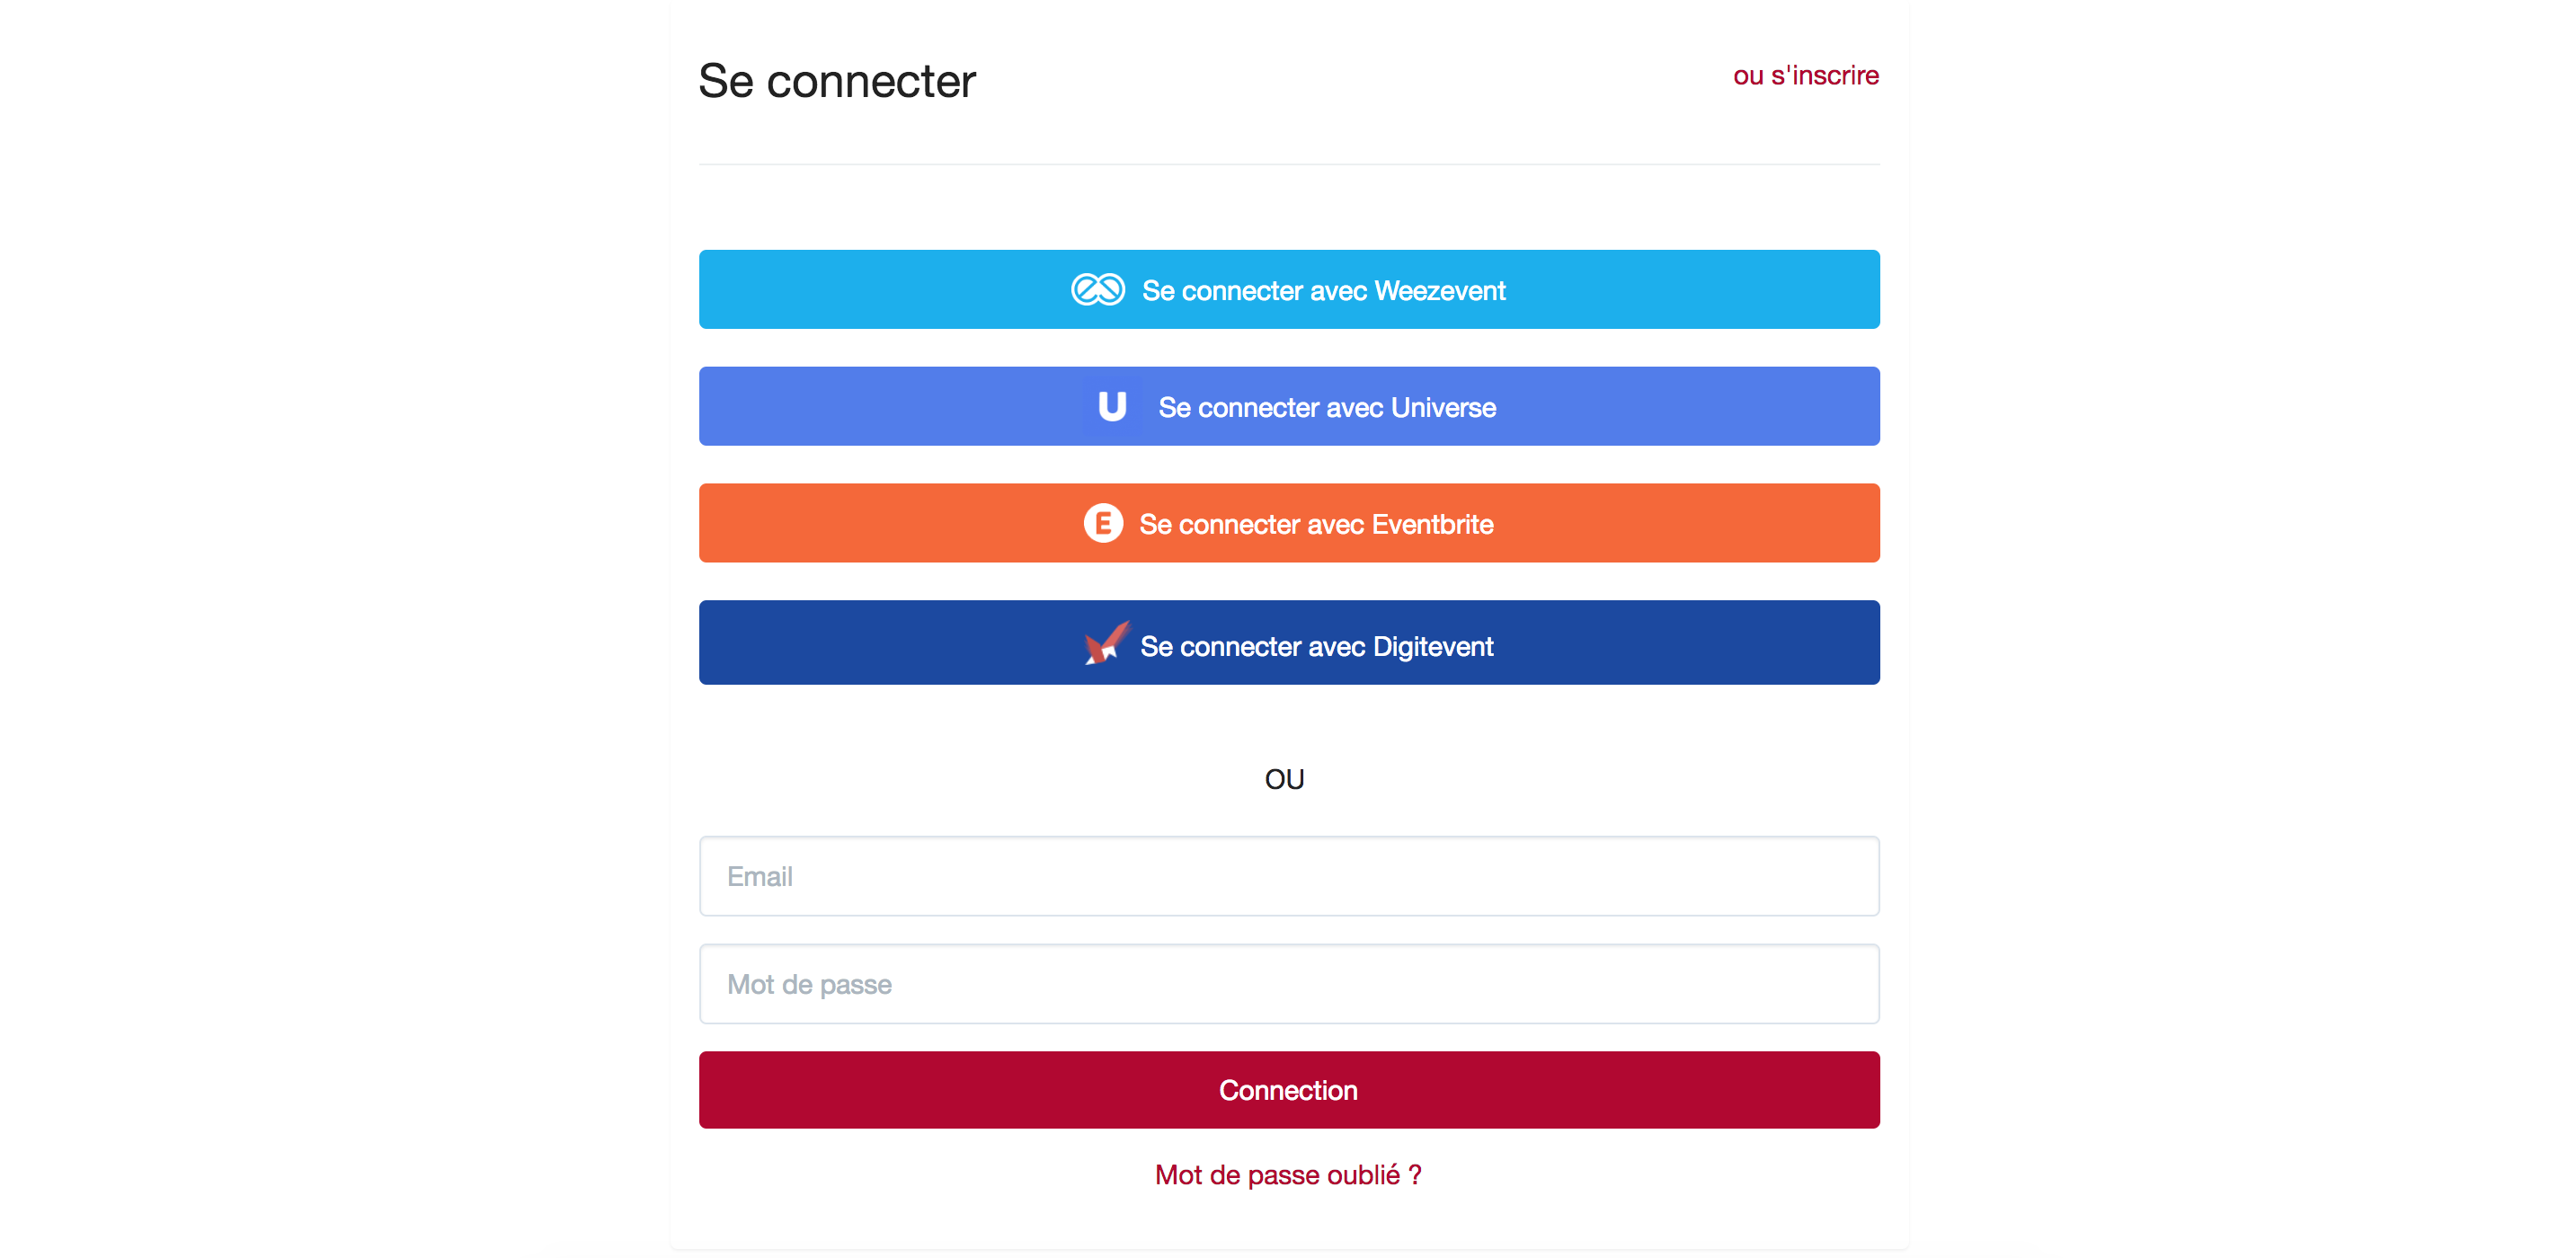This screenshot has width=2576, height=1258.
Task: Click the Se connecter avec Eventbrite label
Action: (1316, 525)
